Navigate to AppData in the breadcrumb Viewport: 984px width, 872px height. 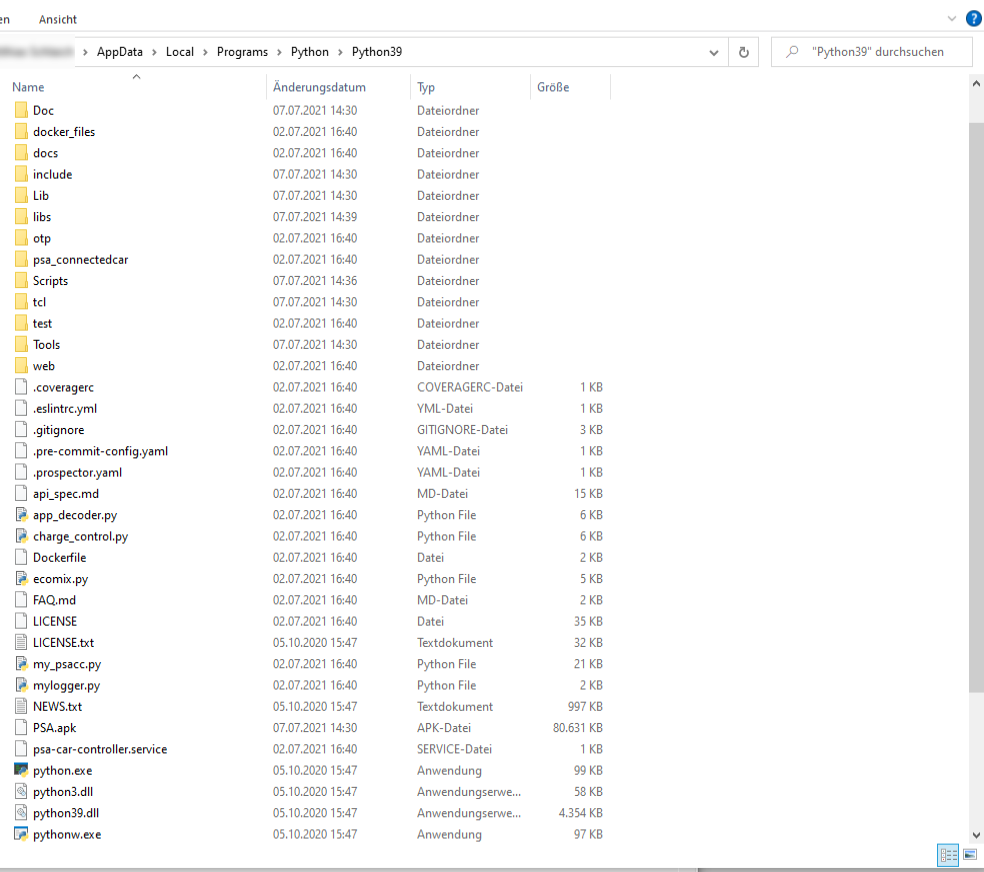pos(119,52)
